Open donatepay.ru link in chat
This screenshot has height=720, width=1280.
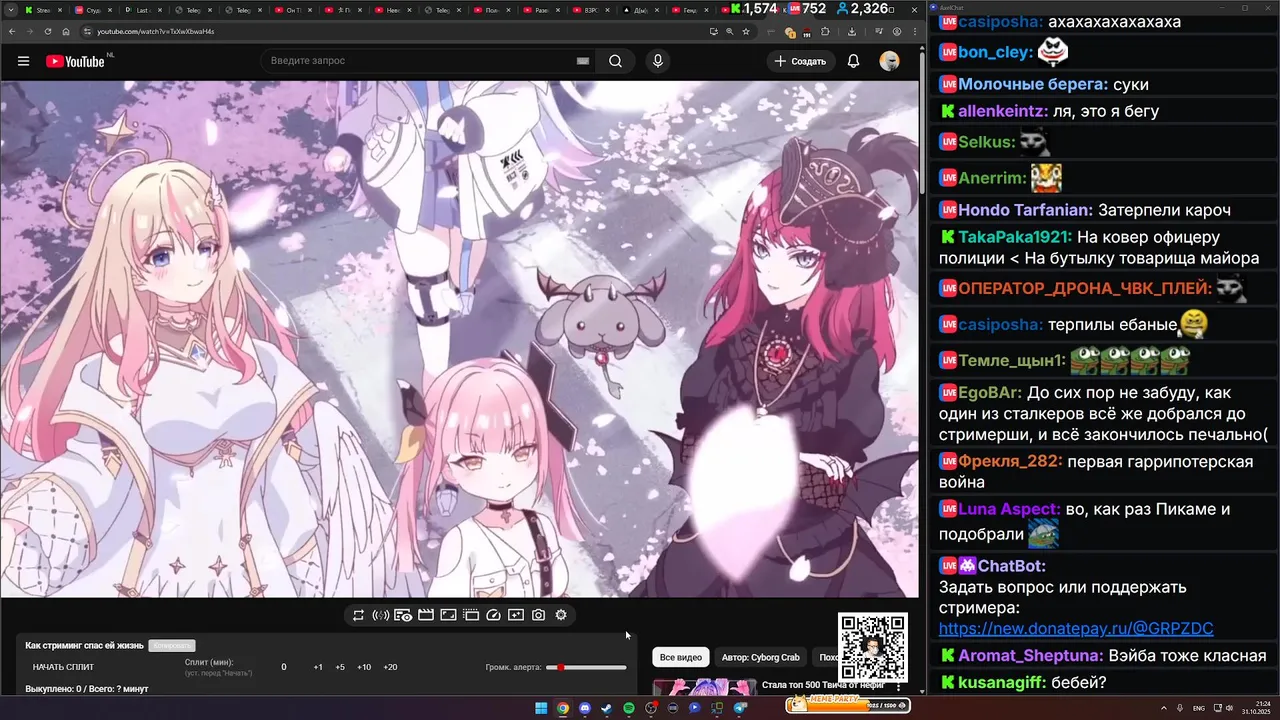click(1076, 629)
